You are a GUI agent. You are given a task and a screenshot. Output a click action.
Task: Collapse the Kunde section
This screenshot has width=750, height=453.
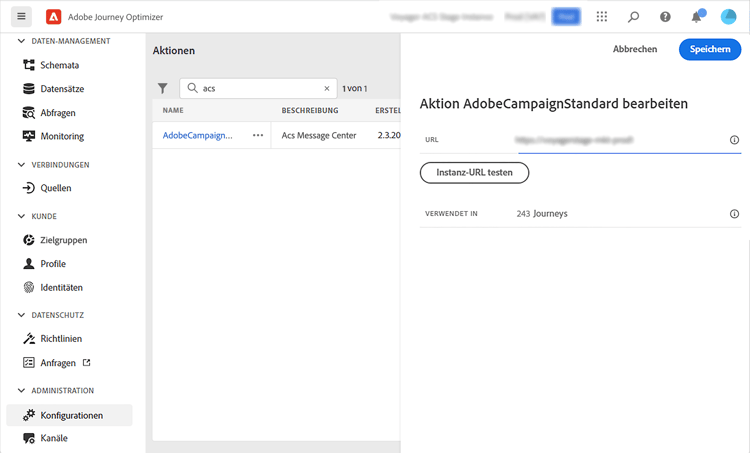[21, 216]
